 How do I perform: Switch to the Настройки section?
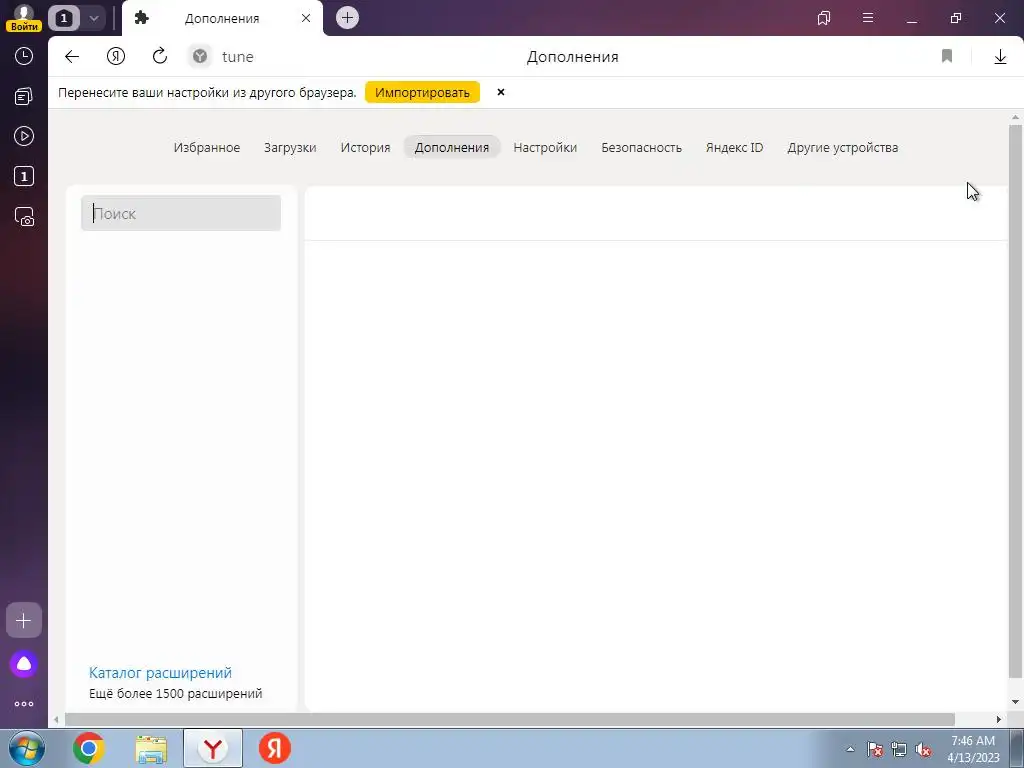[545, 148]
